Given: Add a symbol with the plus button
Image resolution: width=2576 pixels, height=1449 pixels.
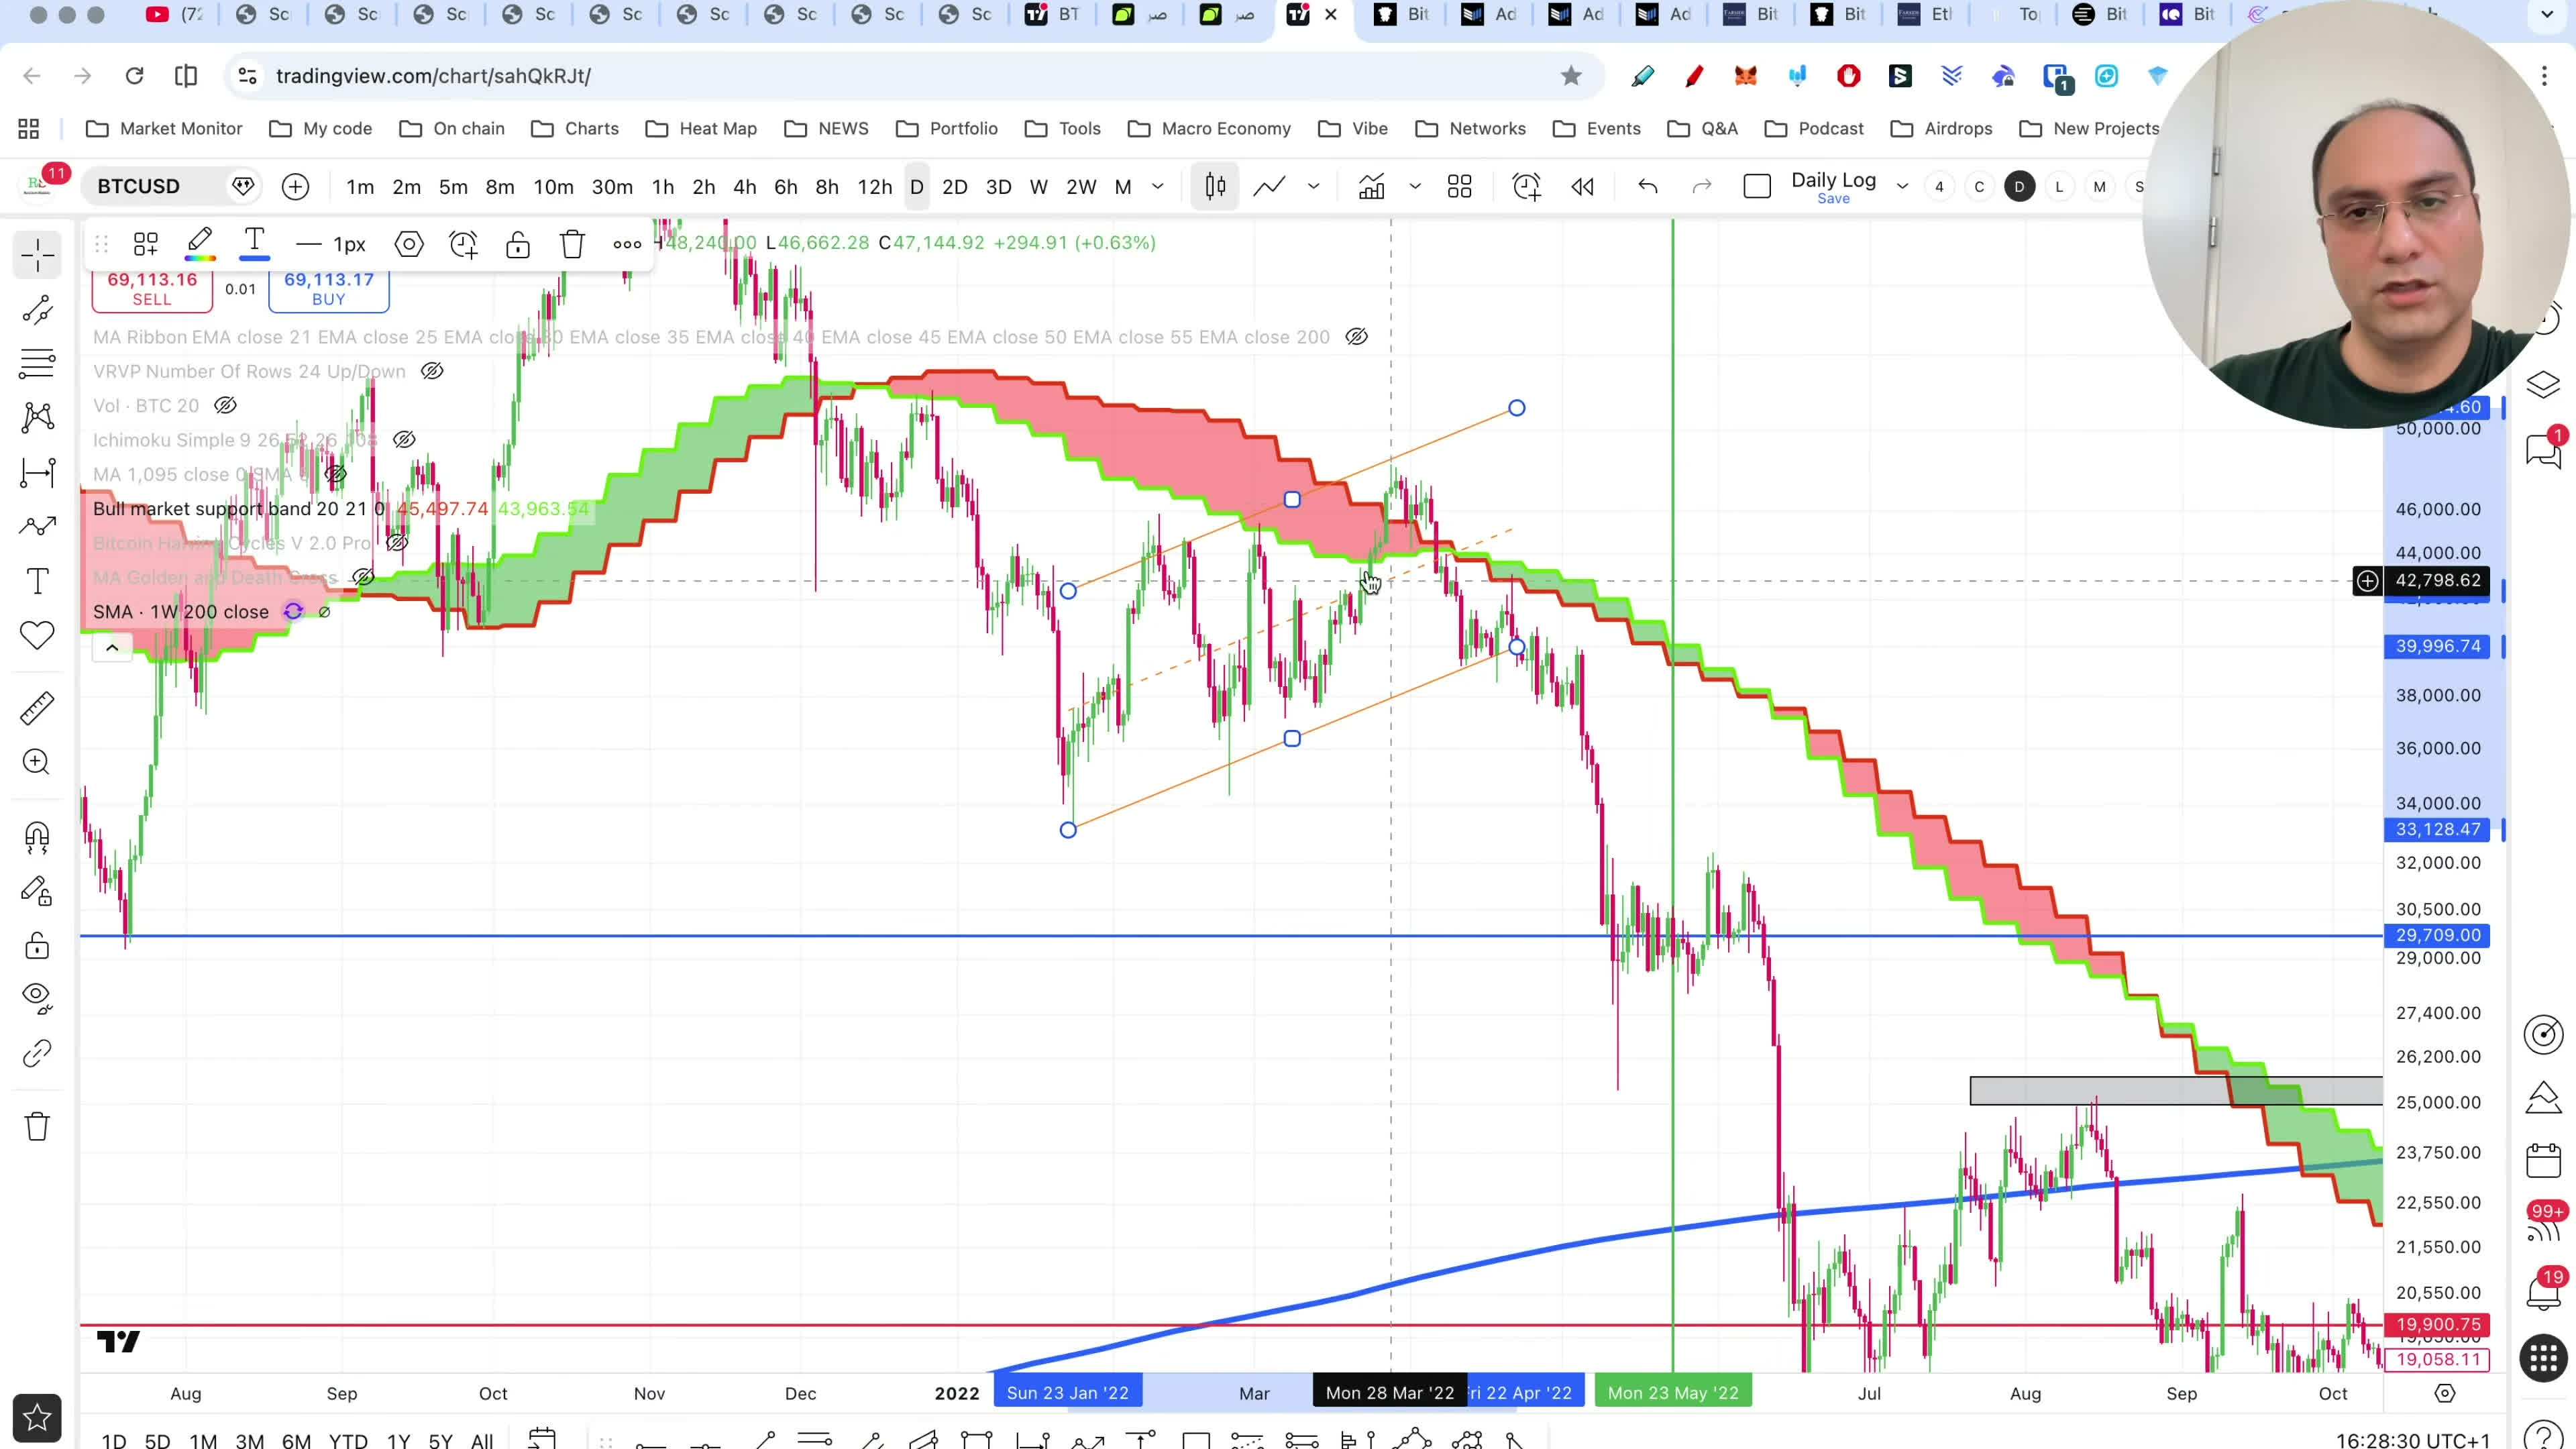Looking at the screenshot, I should (295, 187).
